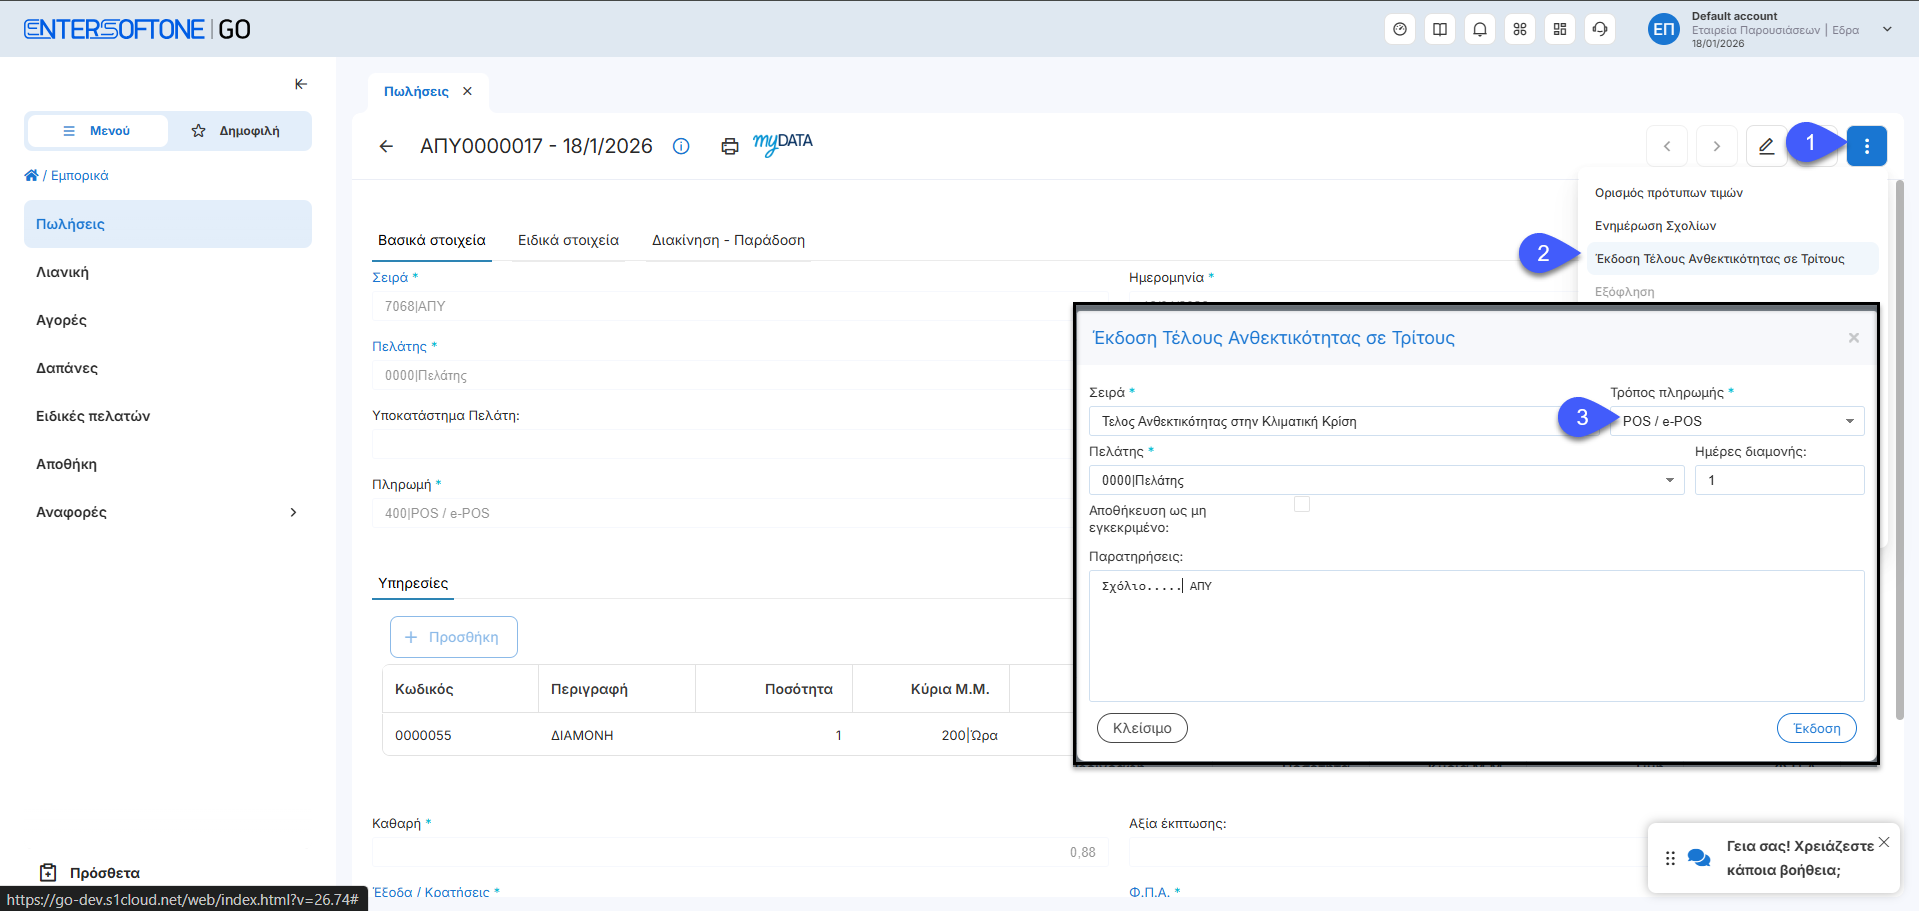Open the myDATA icon
Image resolution: width=1919 pixels, height=911 pixels.
[782, 144]
